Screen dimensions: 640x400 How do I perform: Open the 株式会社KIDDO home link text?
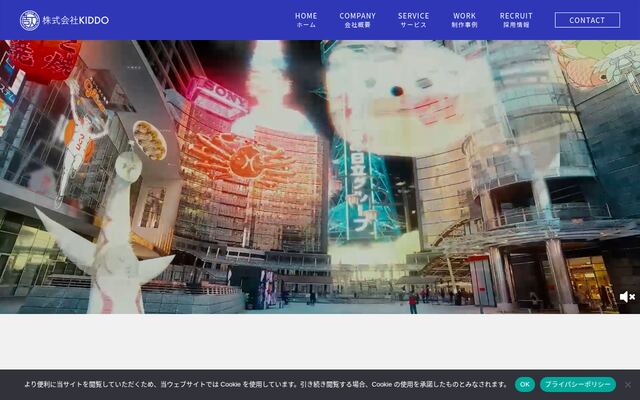[x=76, y=20]
